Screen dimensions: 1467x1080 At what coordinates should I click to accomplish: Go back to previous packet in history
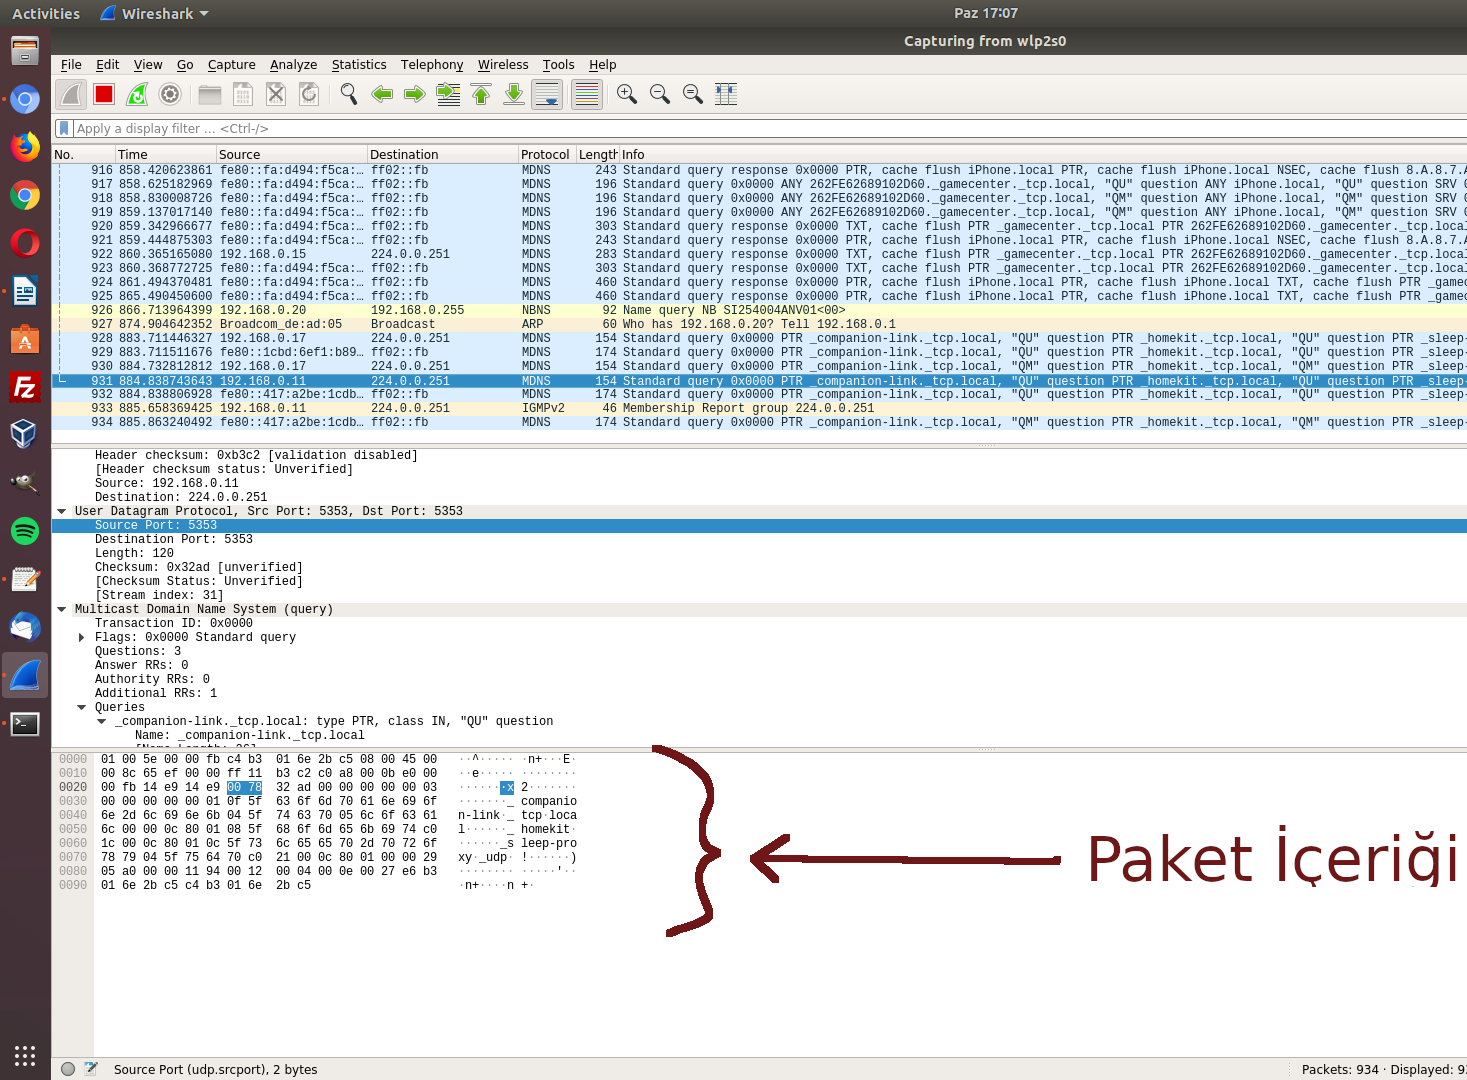tap(382, 94)
